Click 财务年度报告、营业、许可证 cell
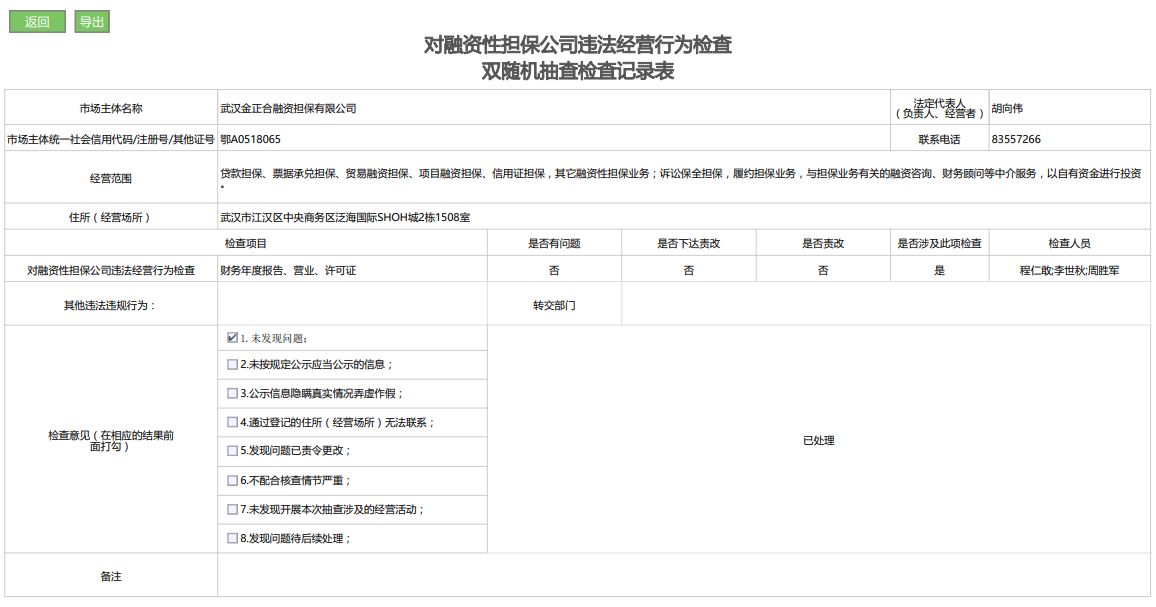The image size is (1156, 607). coord(288,271)
